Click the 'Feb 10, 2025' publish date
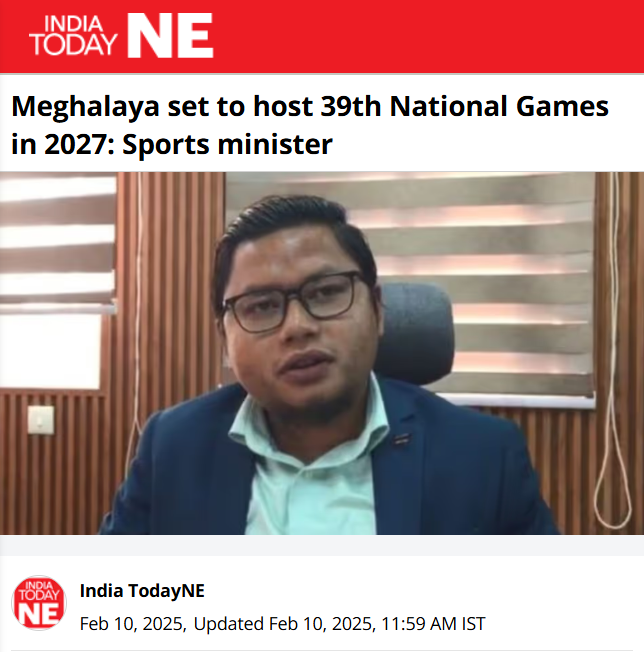 coord(131,624)
